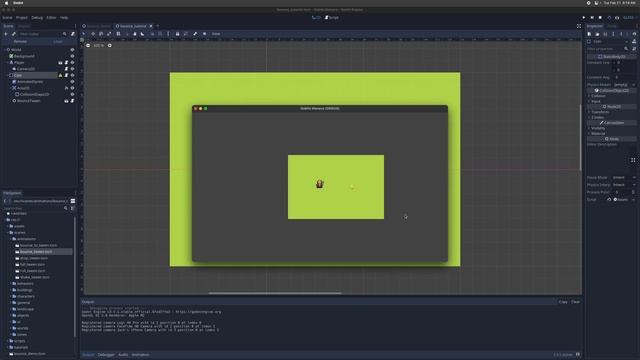Toggle FileSystem split view icon
The height and width of the screenshot is (360, 640).
[73, 201]
